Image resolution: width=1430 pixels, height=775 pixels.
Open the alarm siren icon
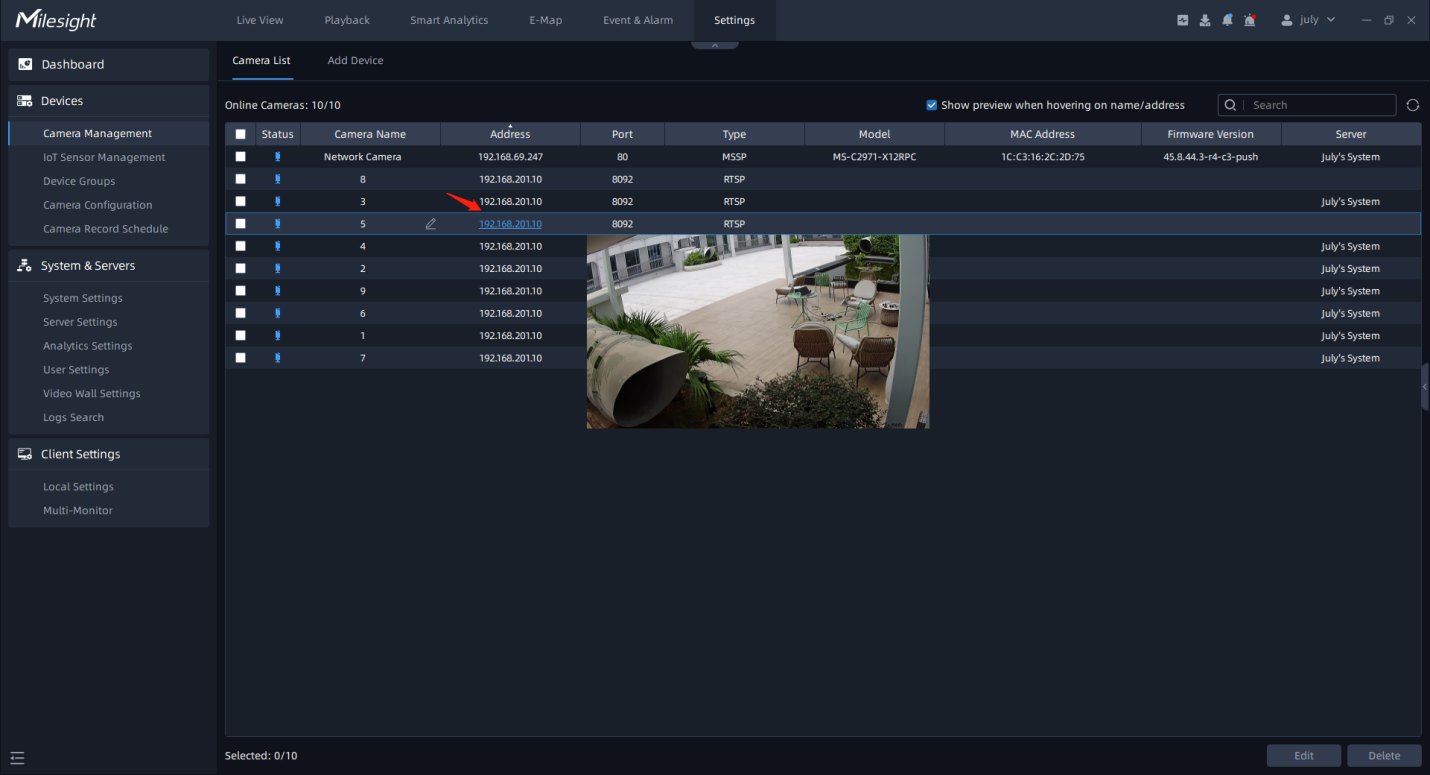[x=1250, y=20]
